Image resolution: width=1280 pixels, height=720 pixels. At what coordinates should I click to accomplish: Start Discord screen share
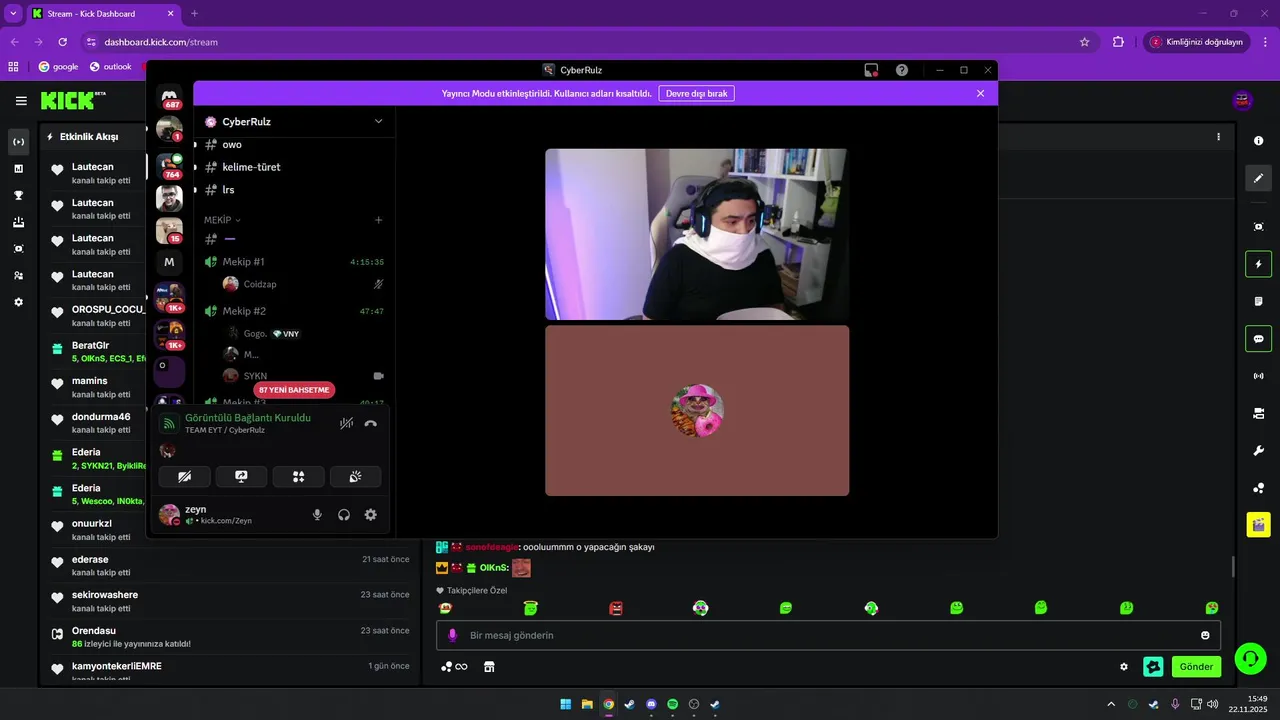pyautogui.click(x=241, y=477)
